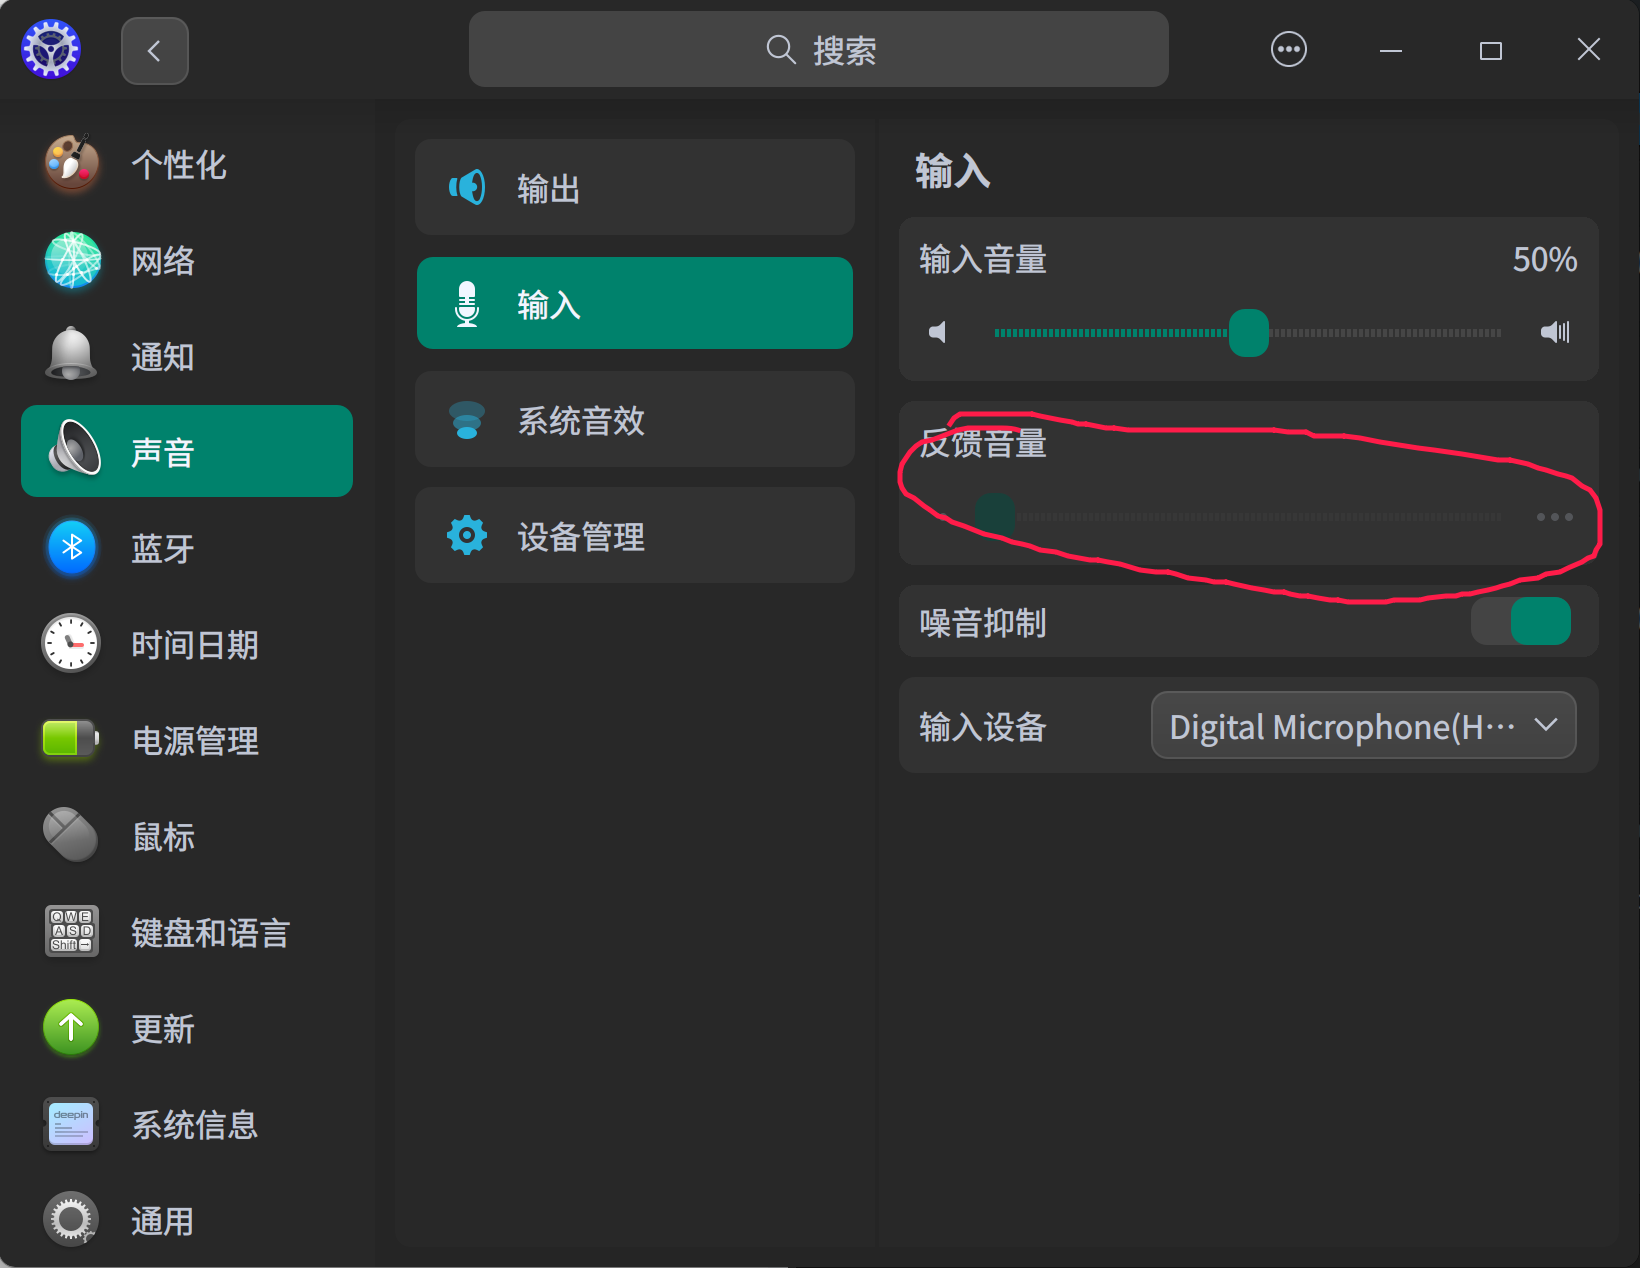
Task: Click the loud volume speaker icon
Action: pos(1555,332)
